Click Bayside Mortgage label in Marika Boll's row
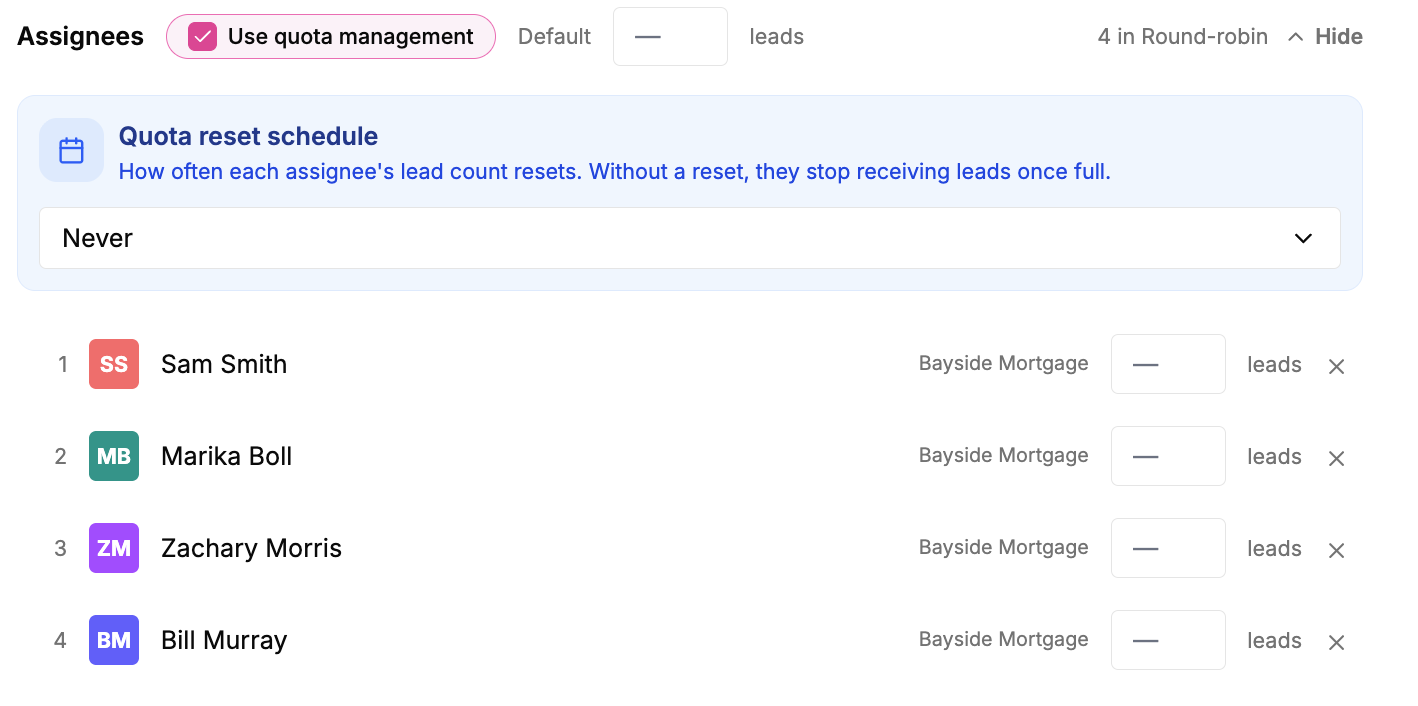1418x706 pixels. pyautogui.click(x=1004, y=455)
